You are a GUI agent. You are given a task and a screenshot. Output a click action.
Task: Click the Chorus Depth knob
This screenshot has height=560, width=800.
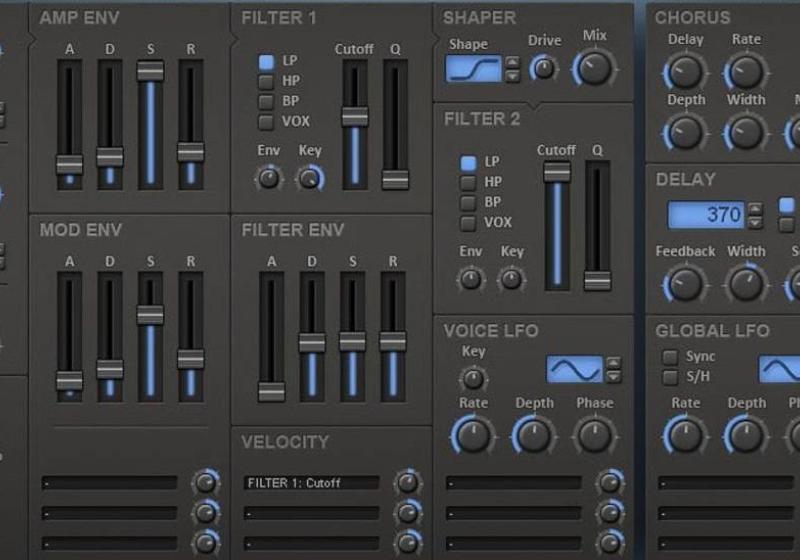point(685,133)
